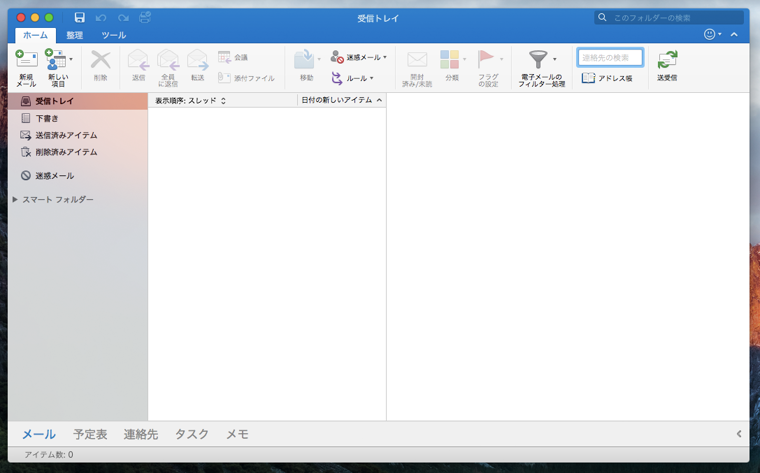Viewport: 760px width, 473px height.
Task: Collapse the ribbon with the chevron
Action: (734, 34)
